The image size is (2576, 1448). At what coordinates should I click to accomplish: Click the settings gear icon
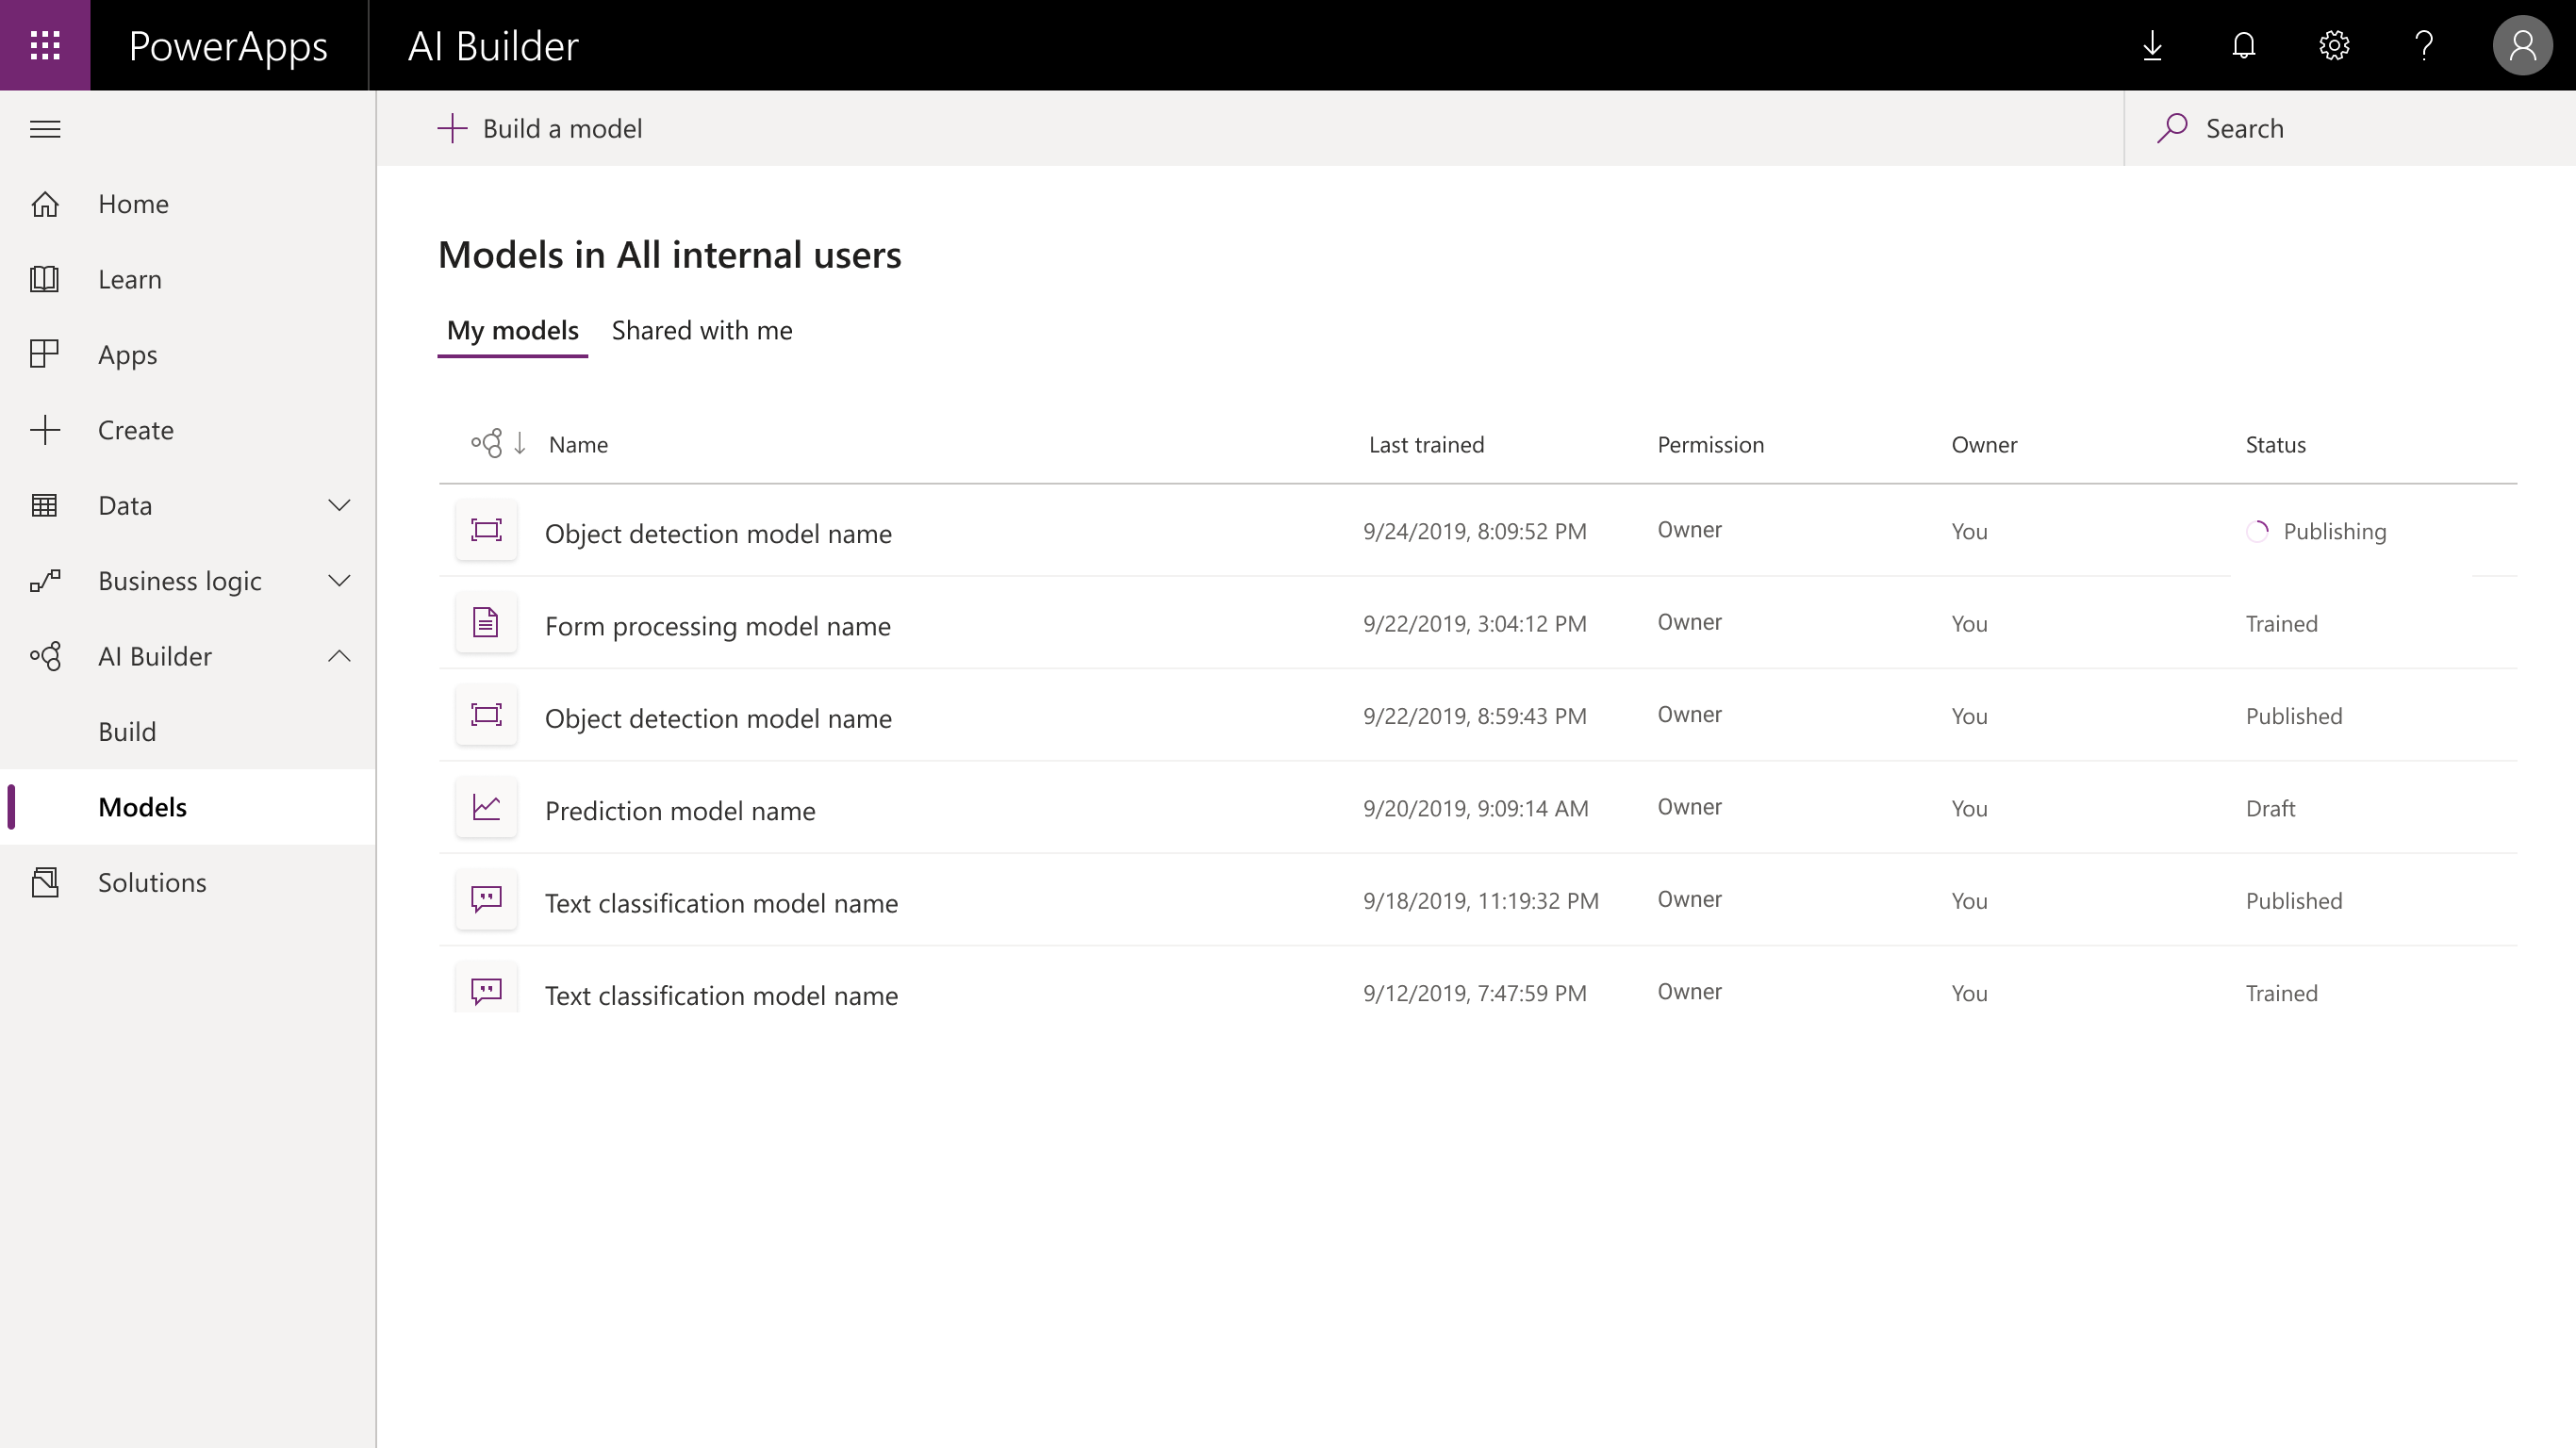point(2336,44)
